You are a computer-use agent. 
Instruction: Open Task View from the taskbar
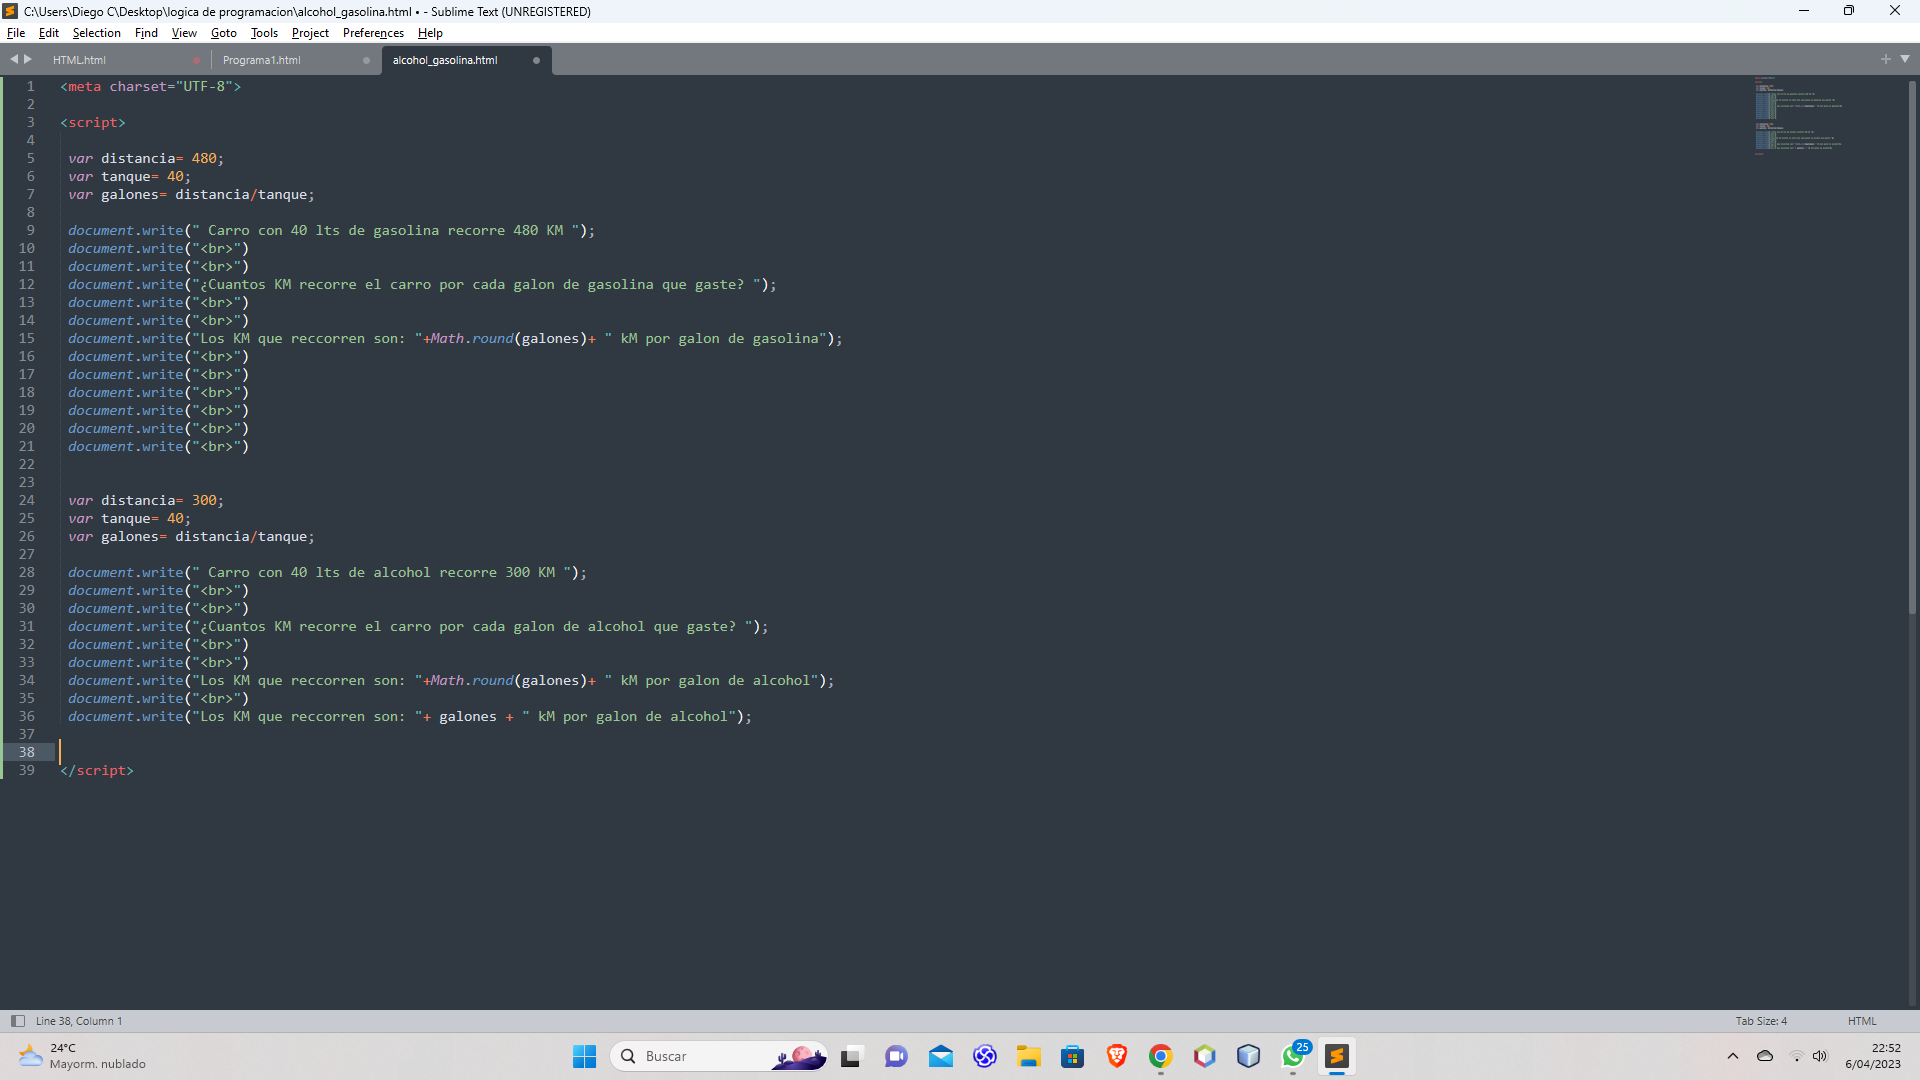[851, 1056]
